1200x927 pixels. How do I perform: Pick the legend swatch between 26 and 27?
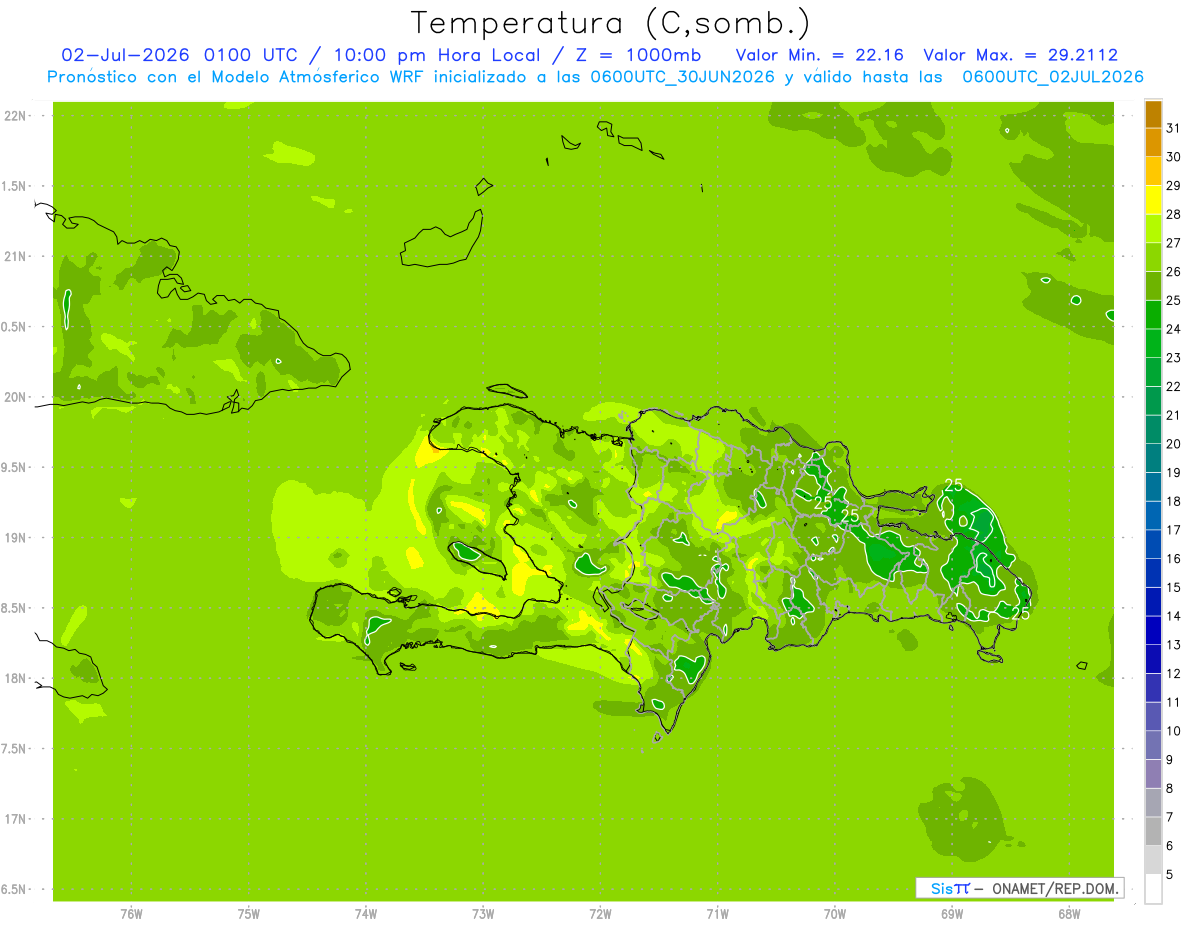1153,257
